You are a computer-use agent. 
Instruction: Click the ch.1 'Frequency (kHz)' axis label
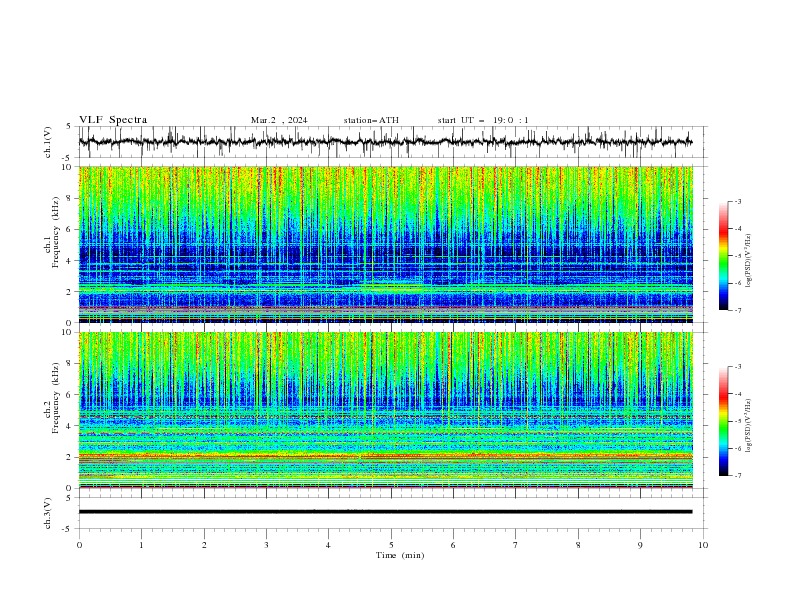[x=56, y=230]
